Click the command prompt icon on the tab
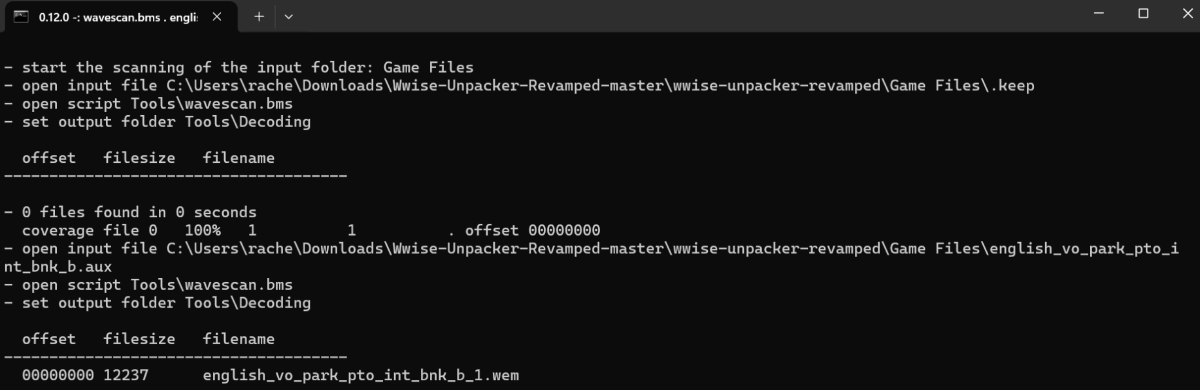Viewport: 1200px width, 390px height. pos(20,16)
